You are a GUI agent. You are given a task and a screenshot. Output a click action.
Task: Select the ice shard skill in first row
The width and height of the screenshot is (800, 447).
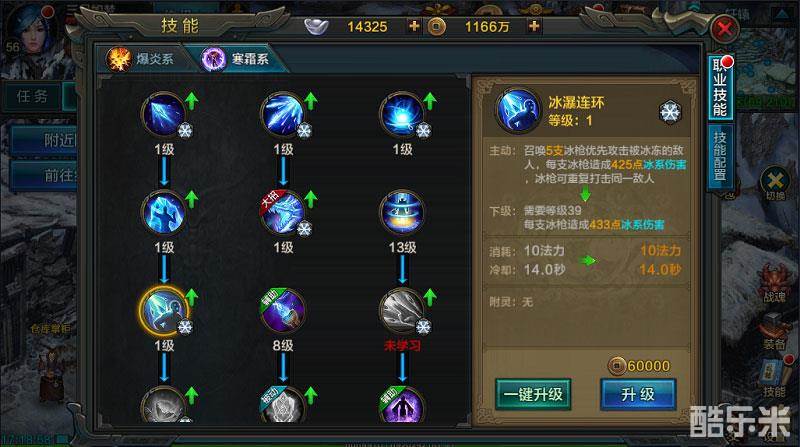tap(164, 115)
